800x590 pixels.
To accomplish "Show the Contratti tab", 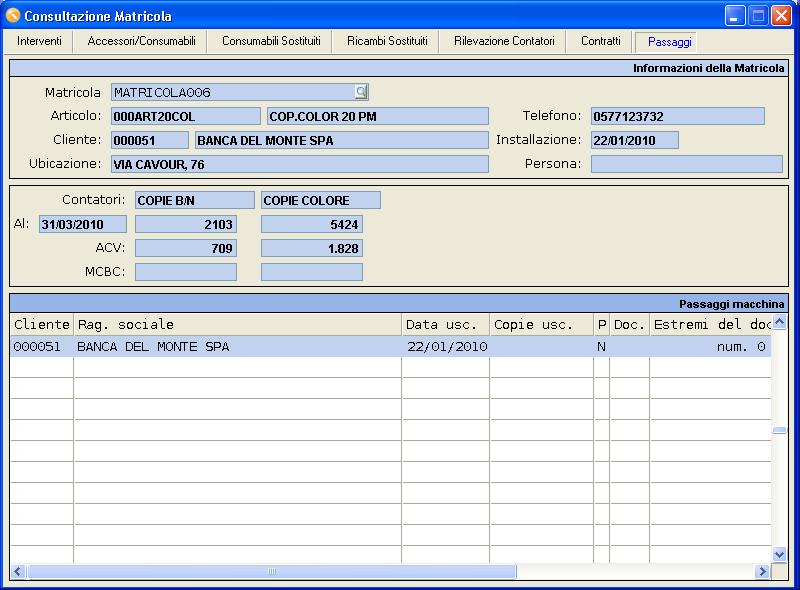I will coord(601,41).
